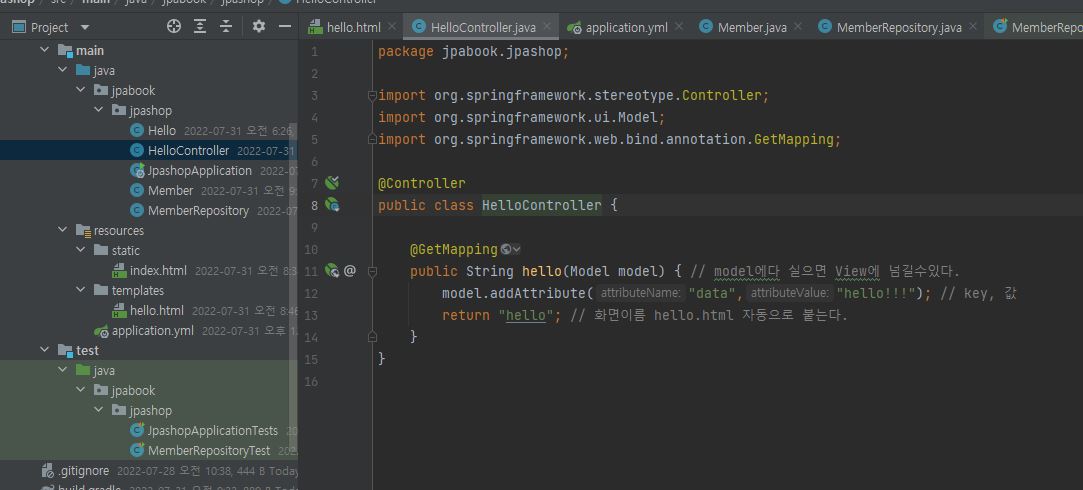Collapse the resources folder
The height and width of the screenshot is (490, 1083).
[x=63, y=230]
